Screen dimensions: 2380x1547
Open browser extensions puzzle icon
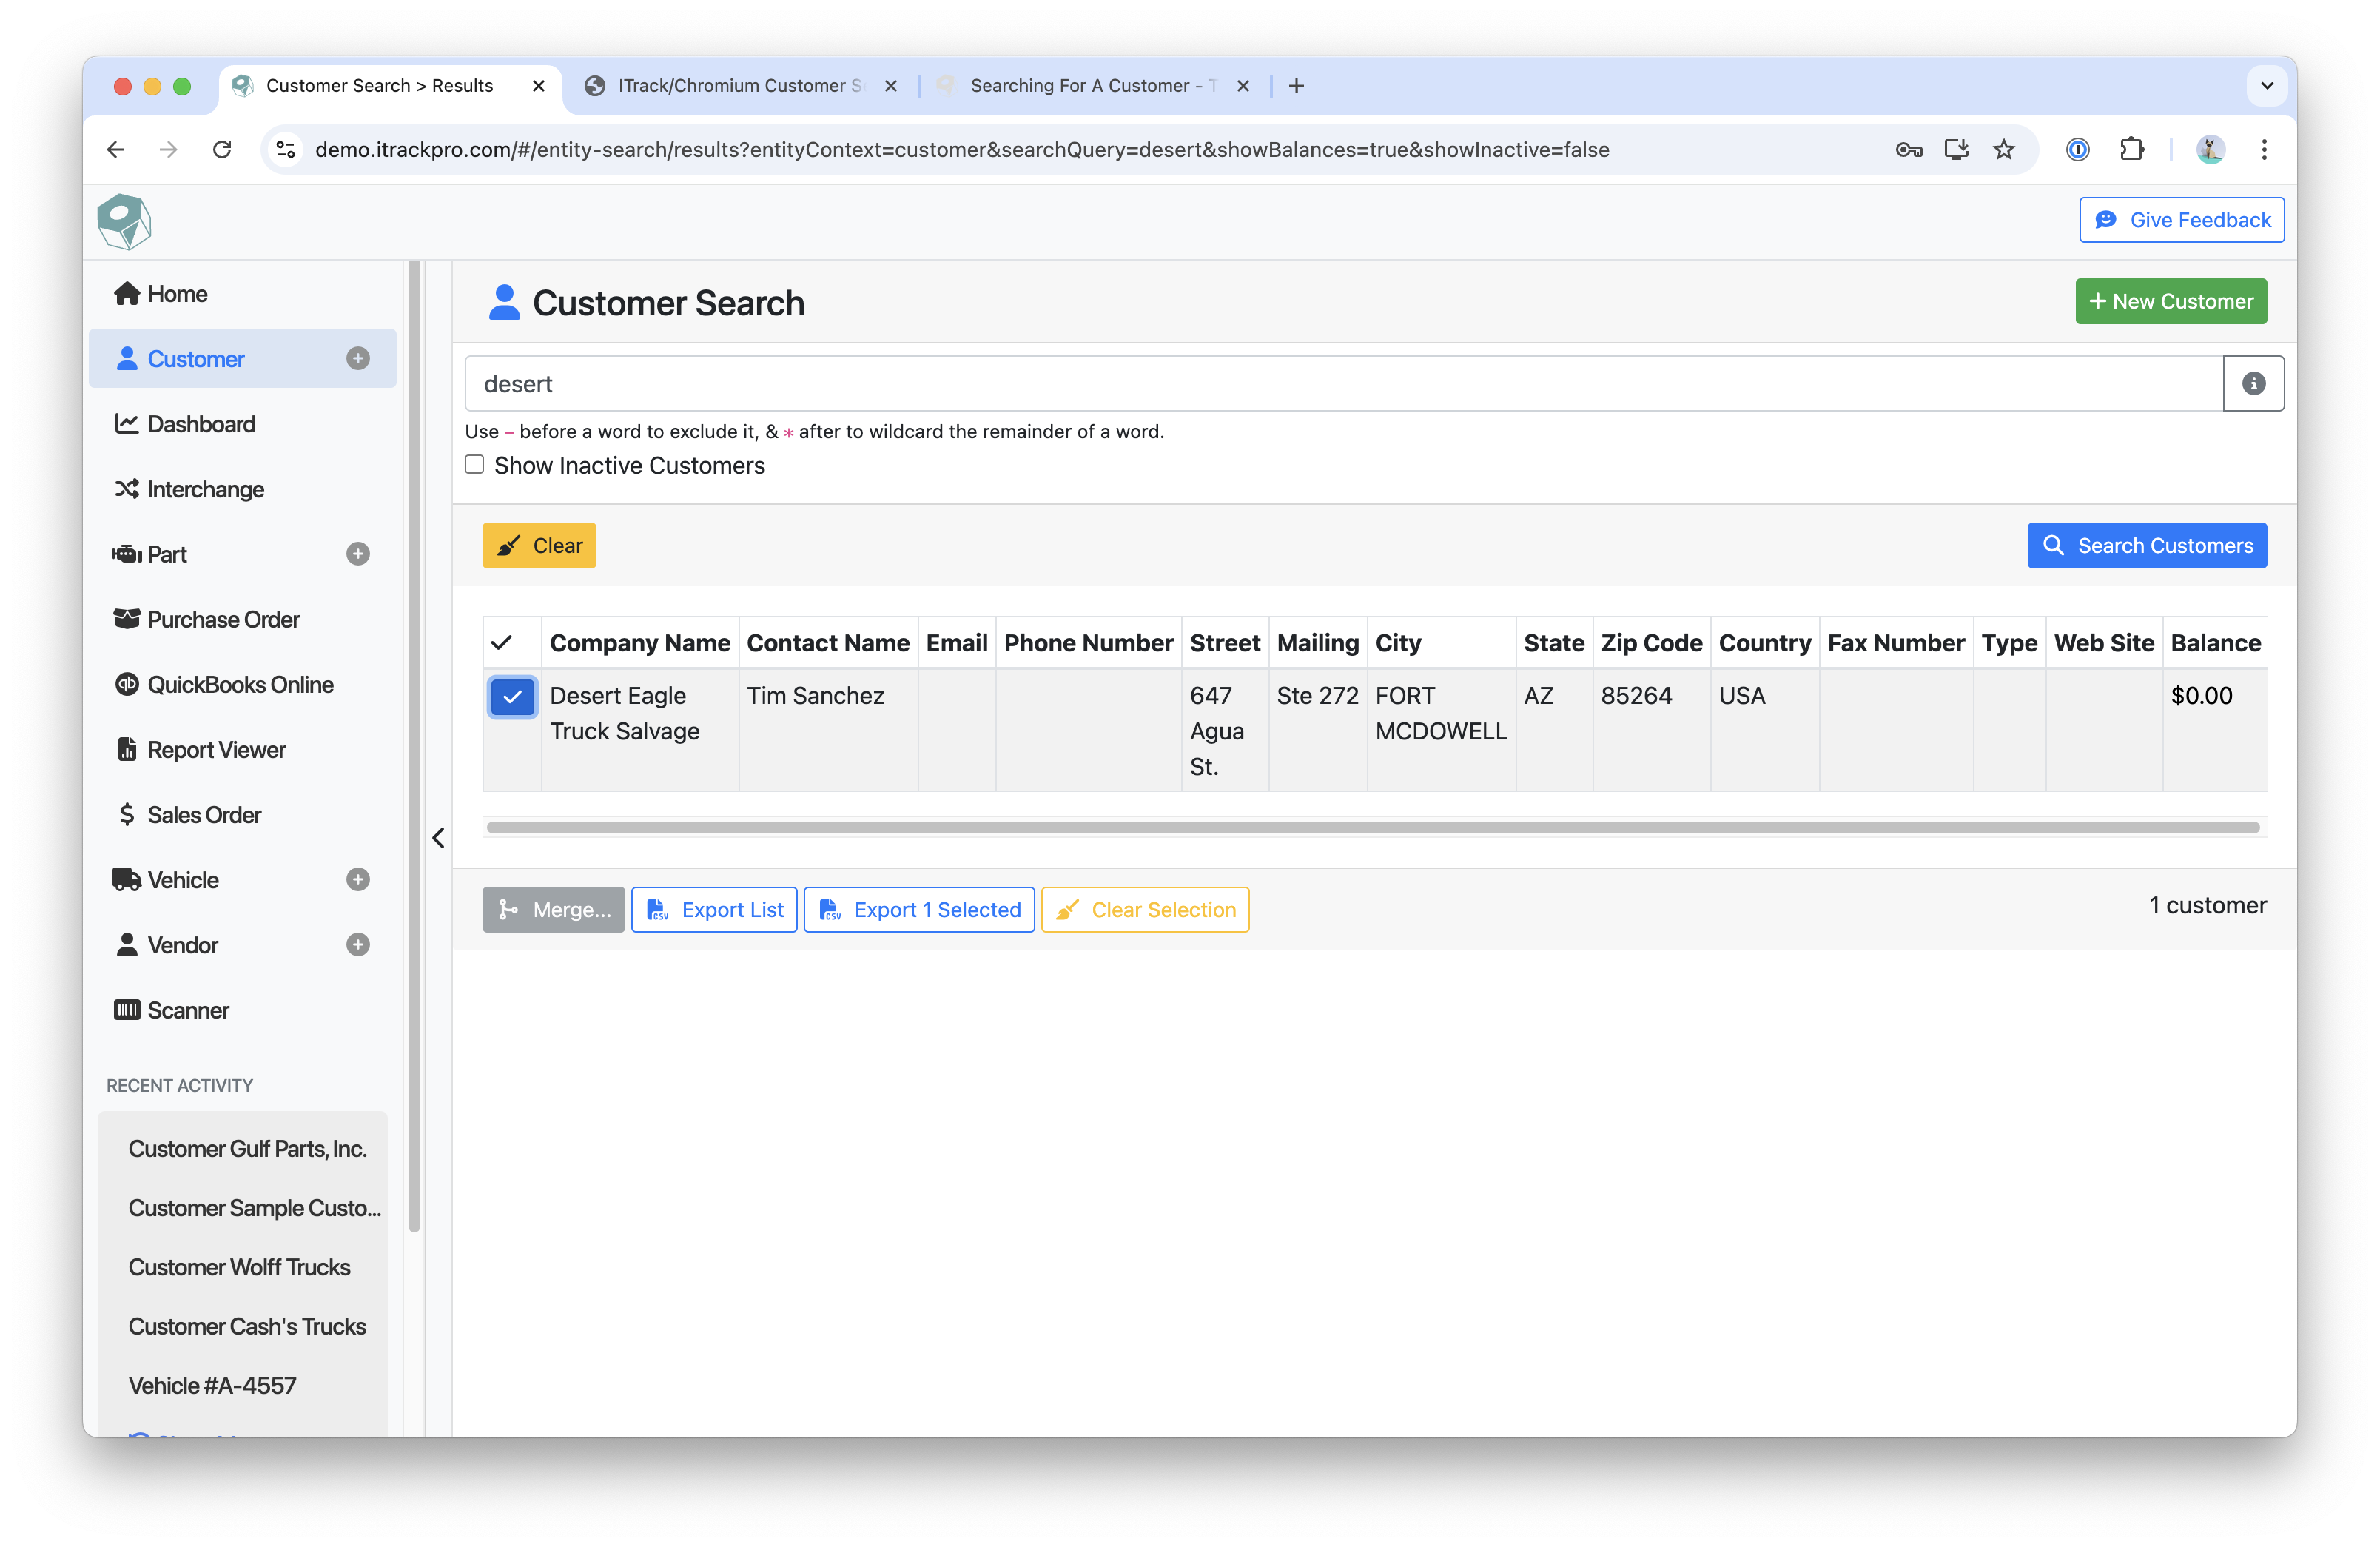(x=2131, y=150)
